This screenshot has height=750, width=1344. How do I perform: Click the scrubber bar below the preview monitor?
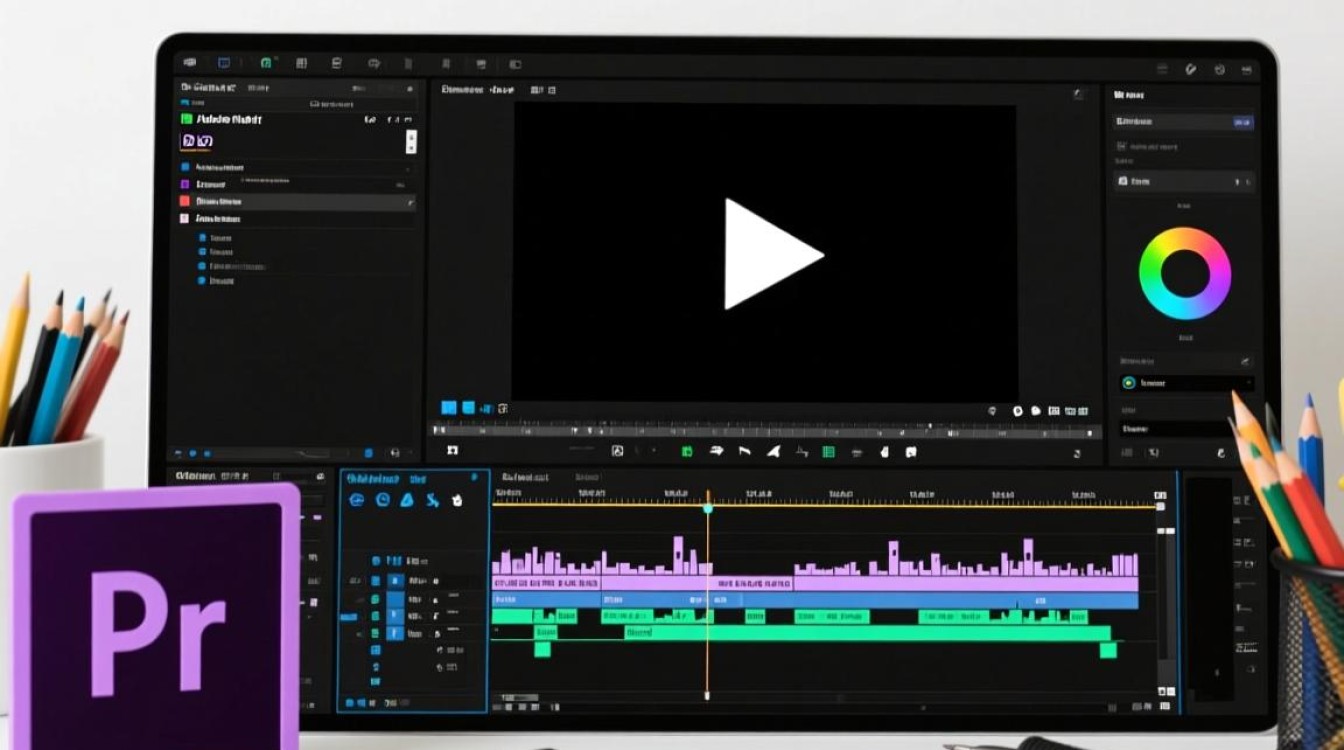tap(765, 431)
